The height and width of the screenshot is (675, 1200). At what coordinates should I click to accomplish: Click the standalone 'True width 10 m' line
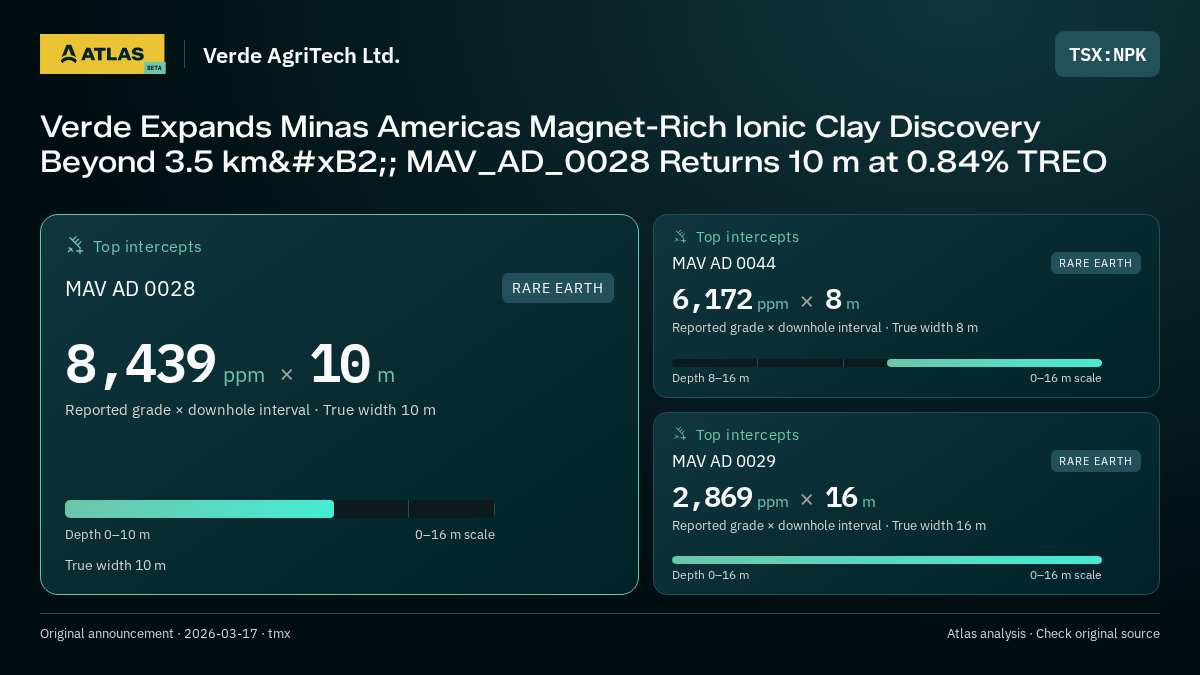(115, 566)
